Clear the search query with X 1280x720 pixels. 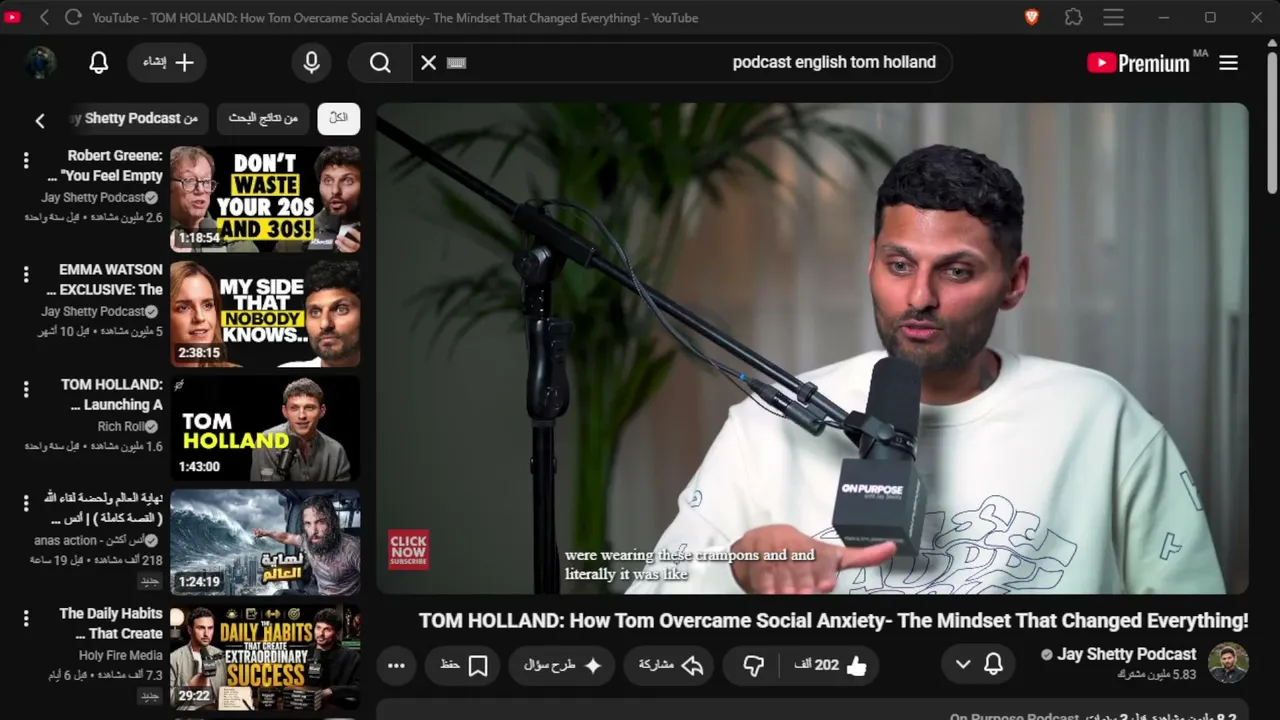pyautogui.click(x=428, y=62)
